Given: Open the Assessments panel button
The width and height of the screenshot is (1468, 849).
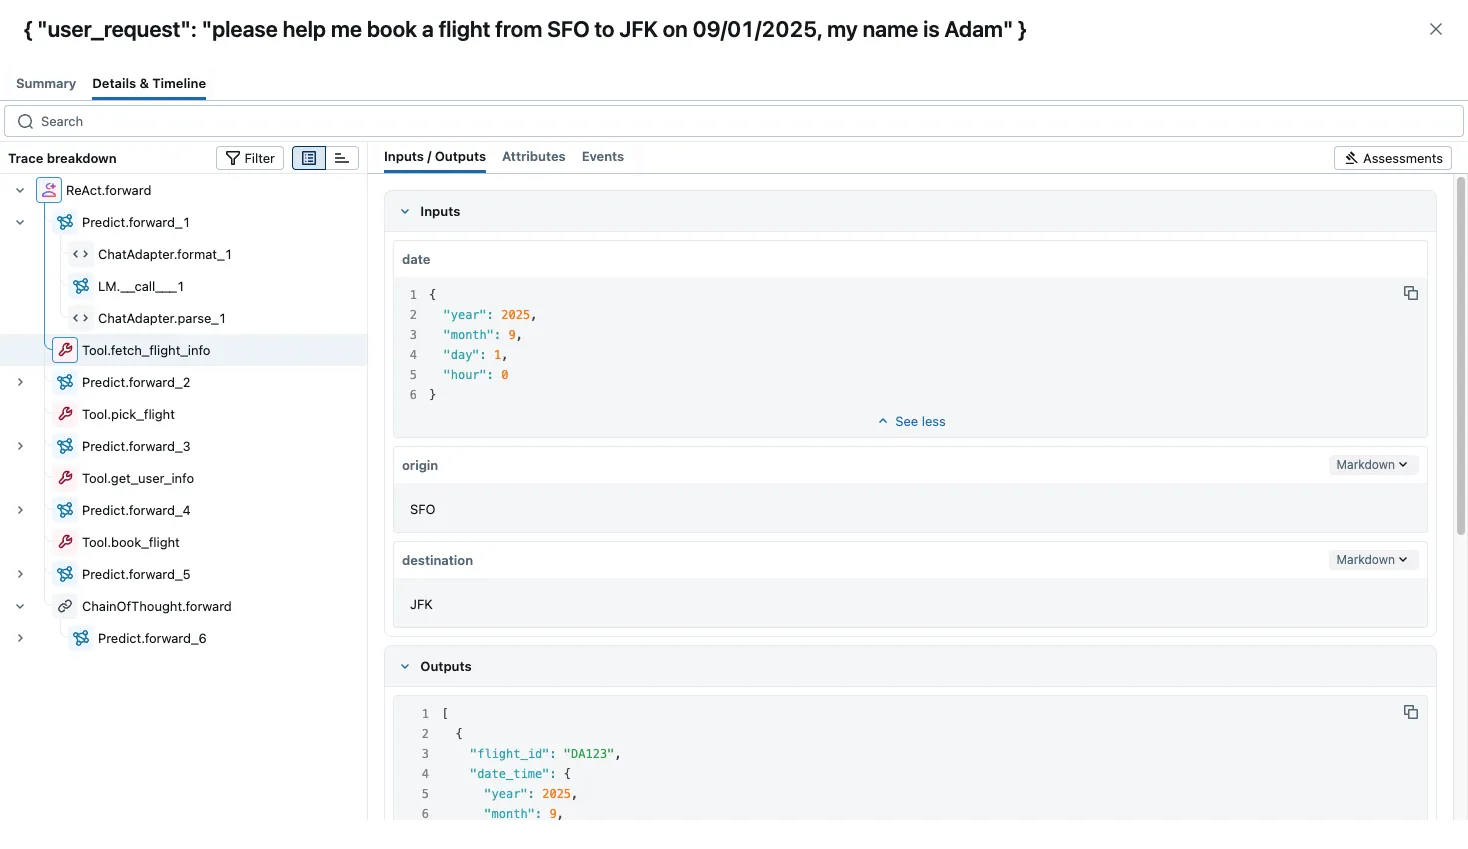Looking at the screenshot, I should (1393, 158).
